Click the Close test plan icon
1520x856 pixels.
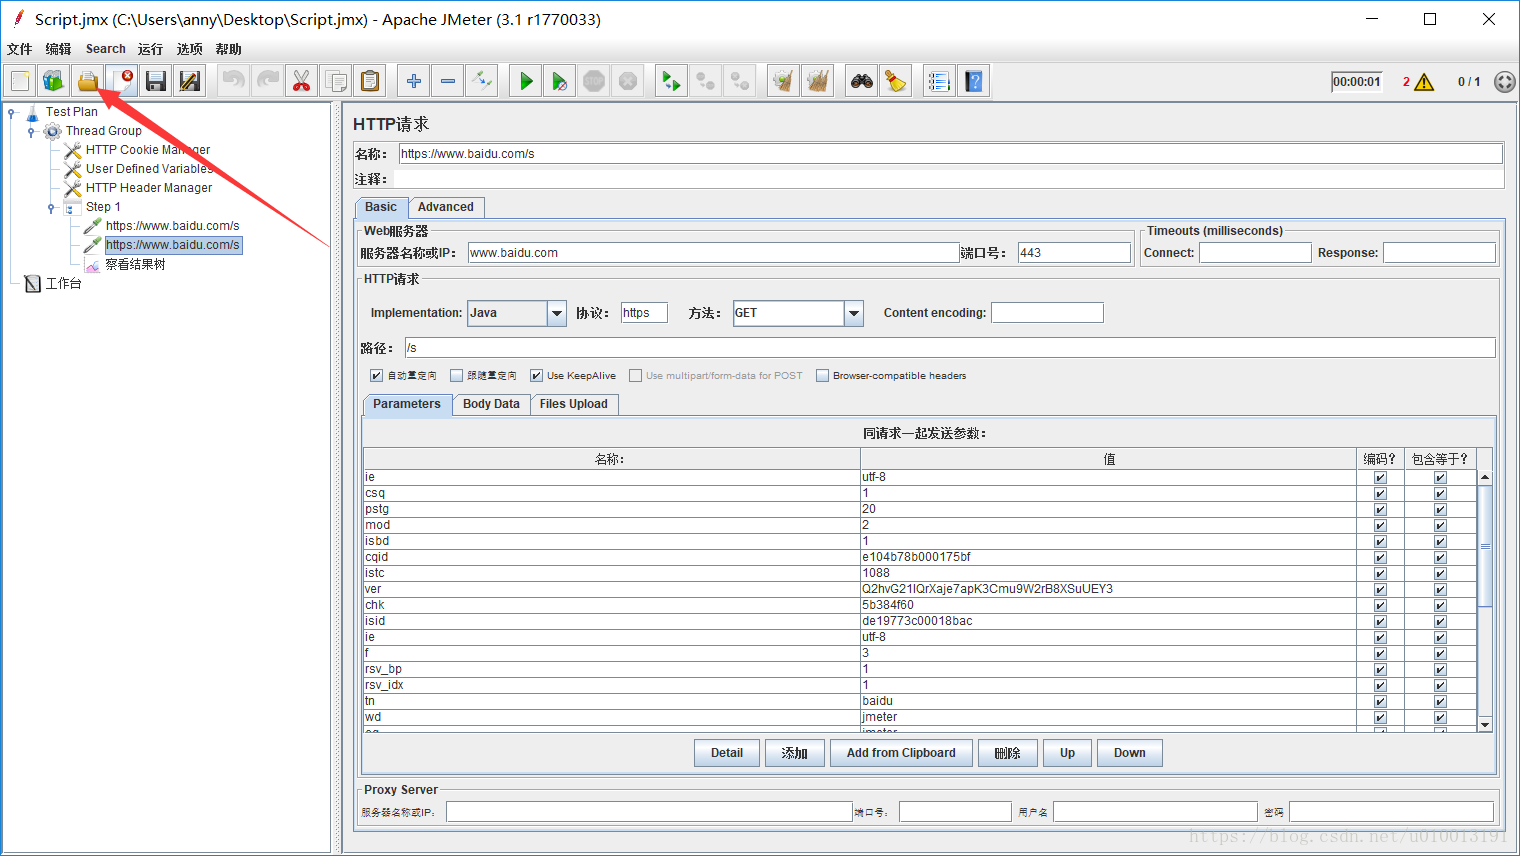[x=122, y=81]
